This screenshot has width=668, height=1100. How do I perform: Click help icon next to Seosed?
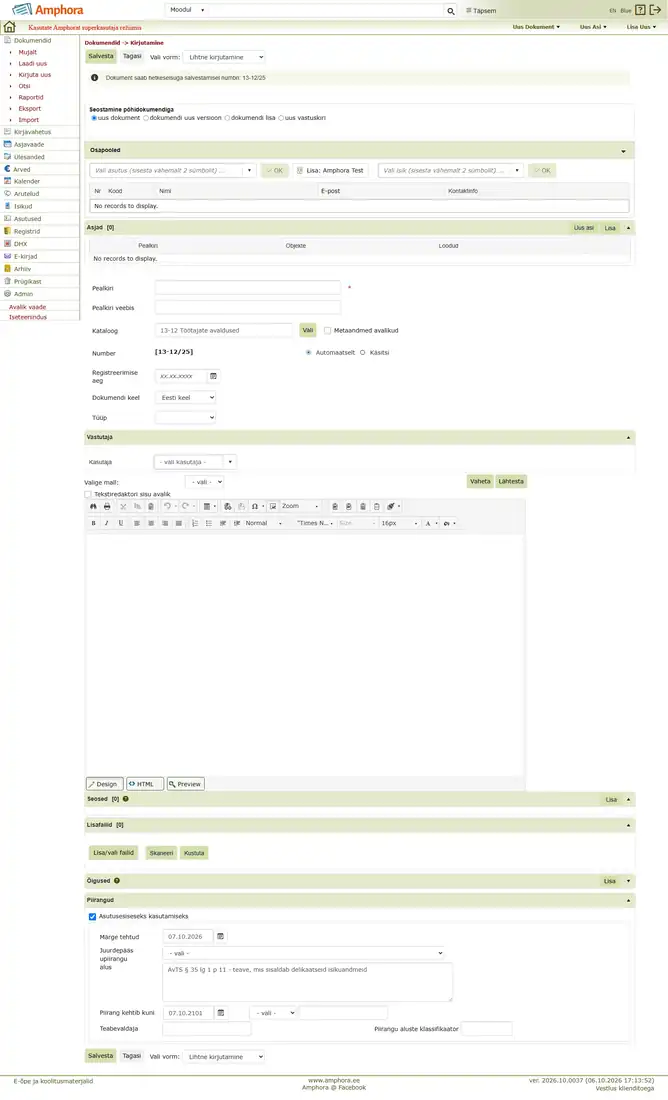(x=126, y=799)
